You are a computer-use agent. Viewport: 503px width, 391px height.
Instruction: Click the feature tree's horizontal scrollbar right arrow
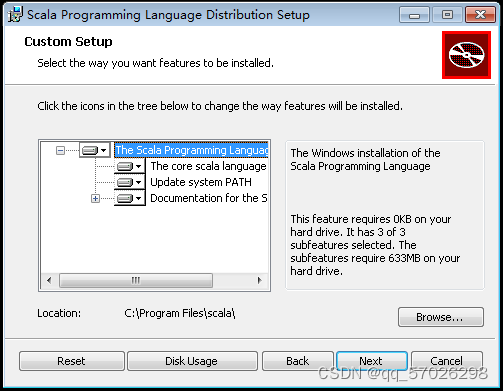pyautogui.click(x=260, y=280)
